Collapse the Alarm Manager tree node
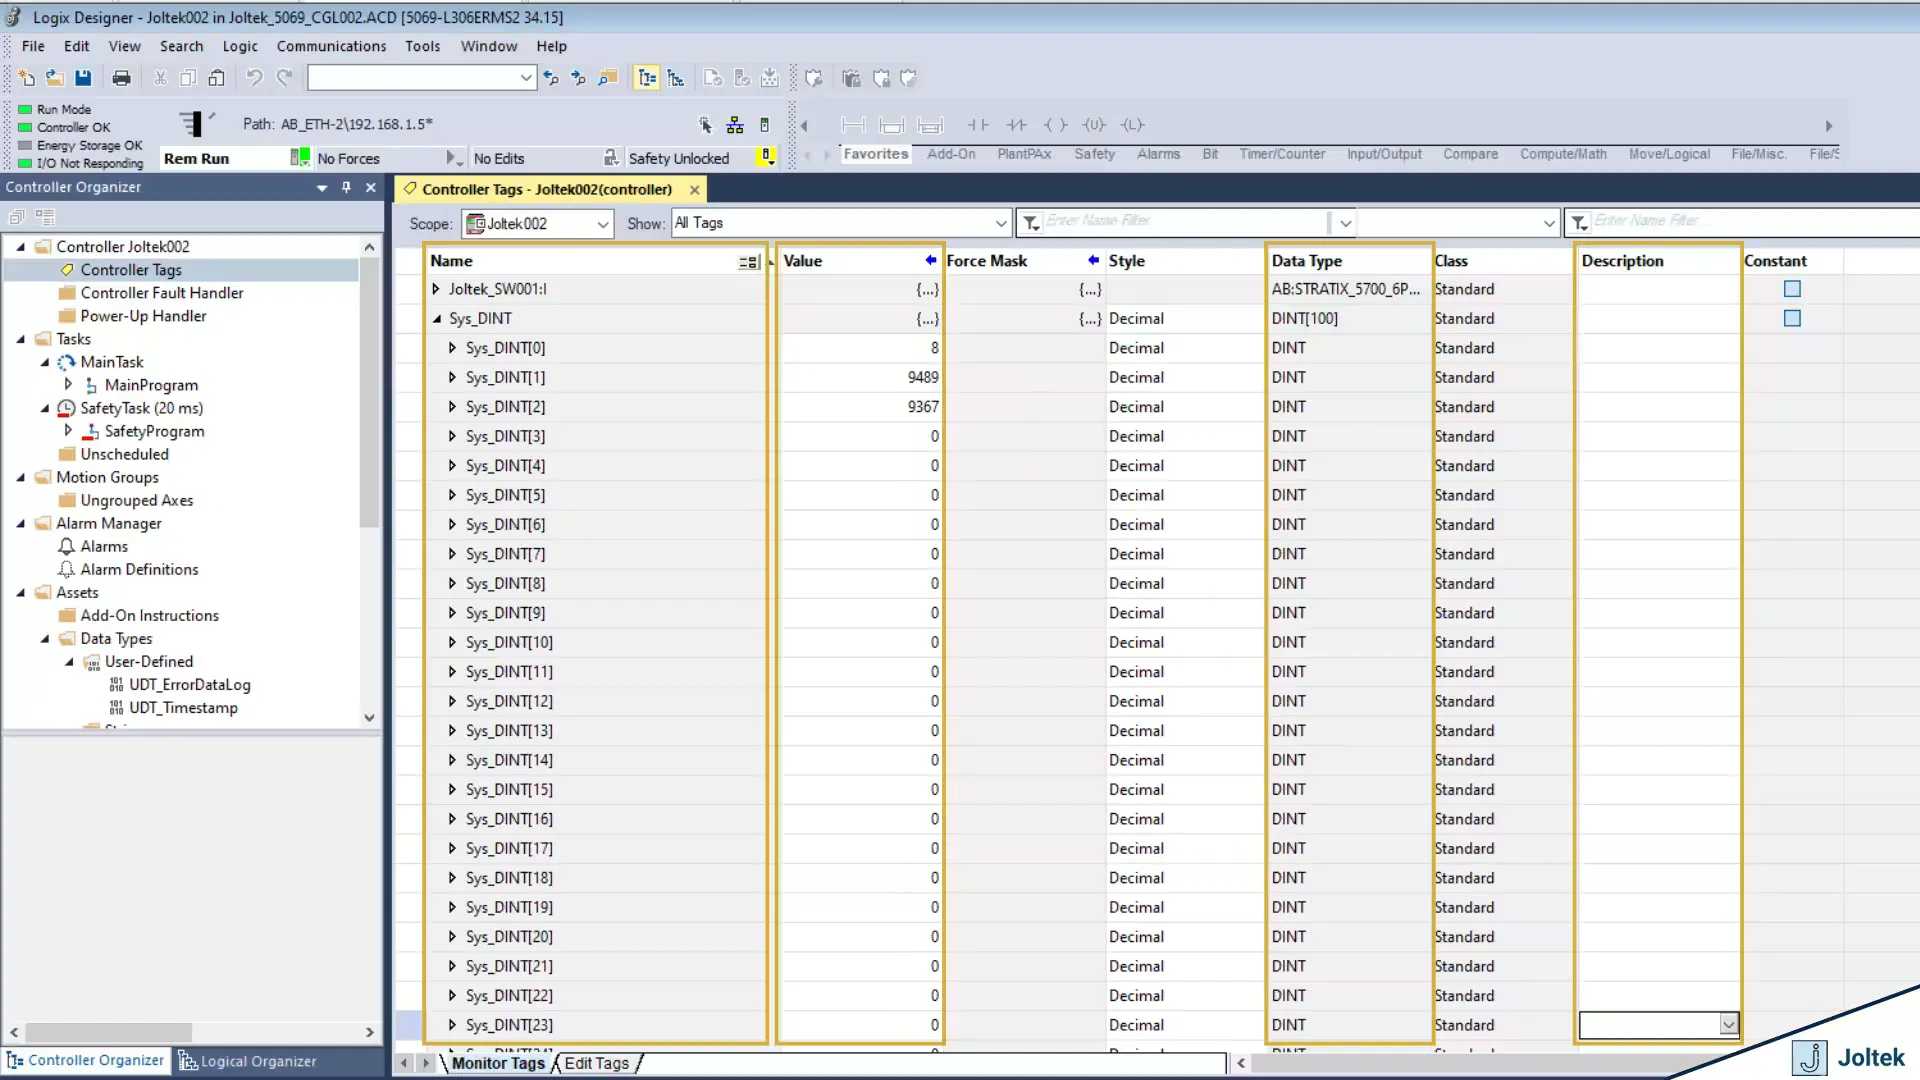The image size is (1920, 1080). tap(20, 523)
